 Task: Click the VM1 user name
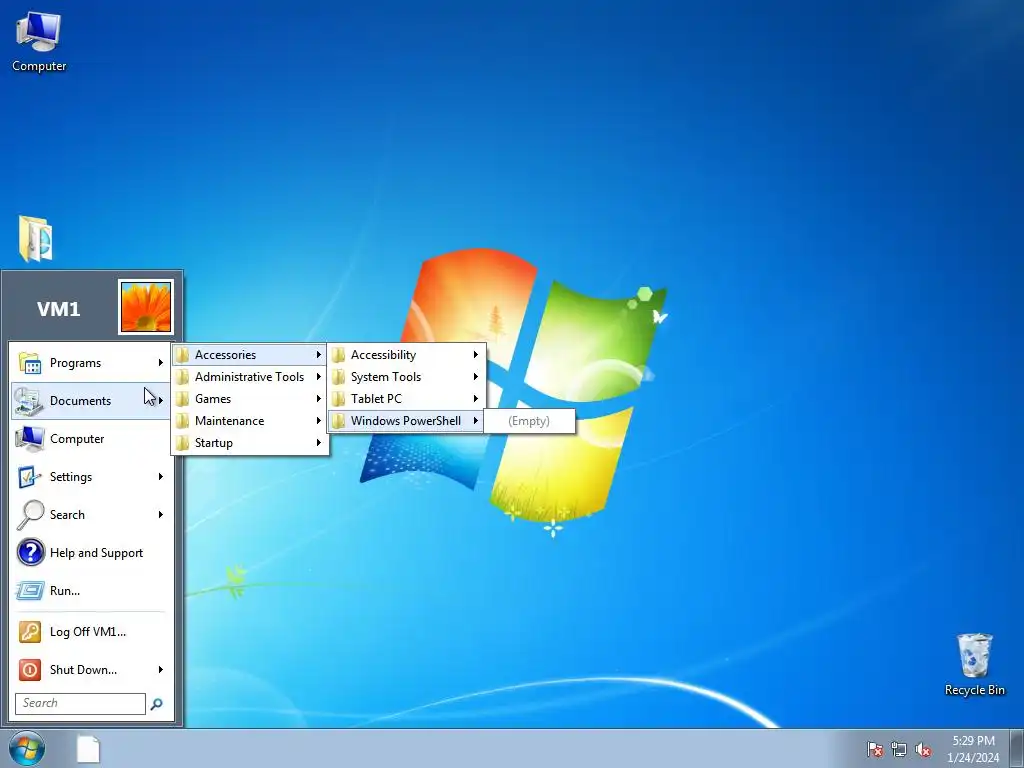pyautogui.click(x=59, y=308)
